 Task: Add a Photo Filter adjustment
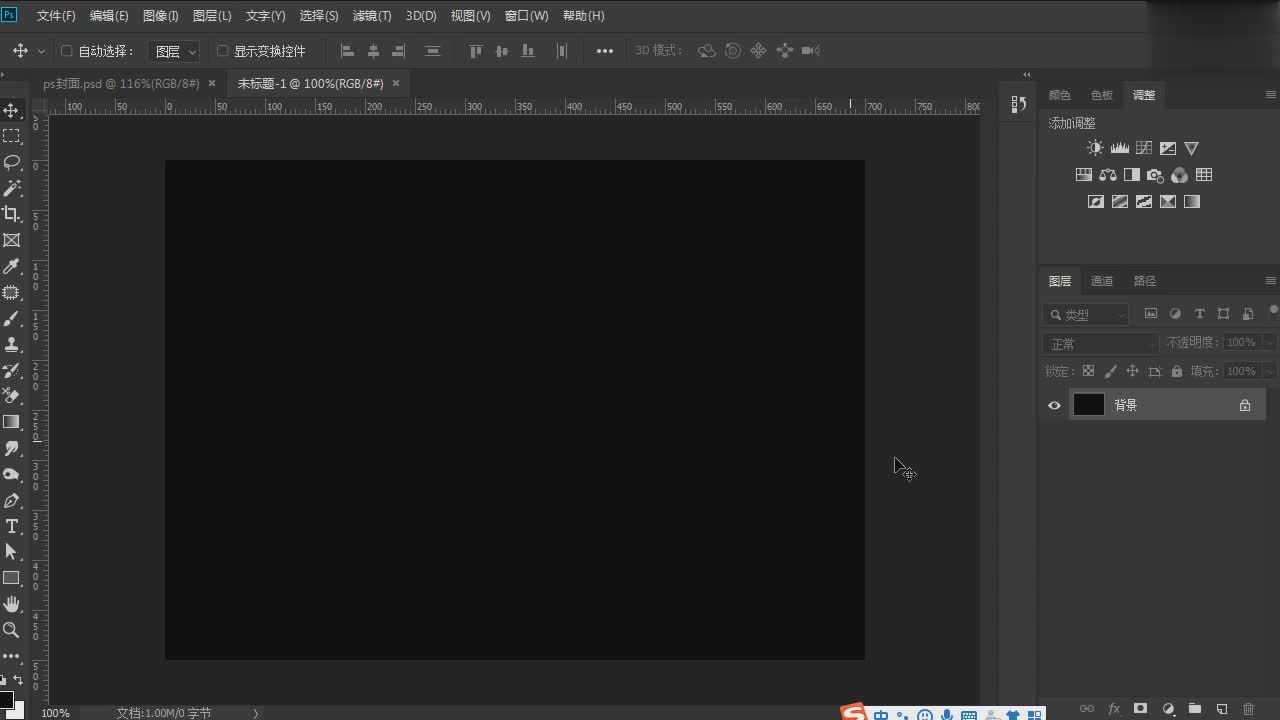click(1156, 175)
